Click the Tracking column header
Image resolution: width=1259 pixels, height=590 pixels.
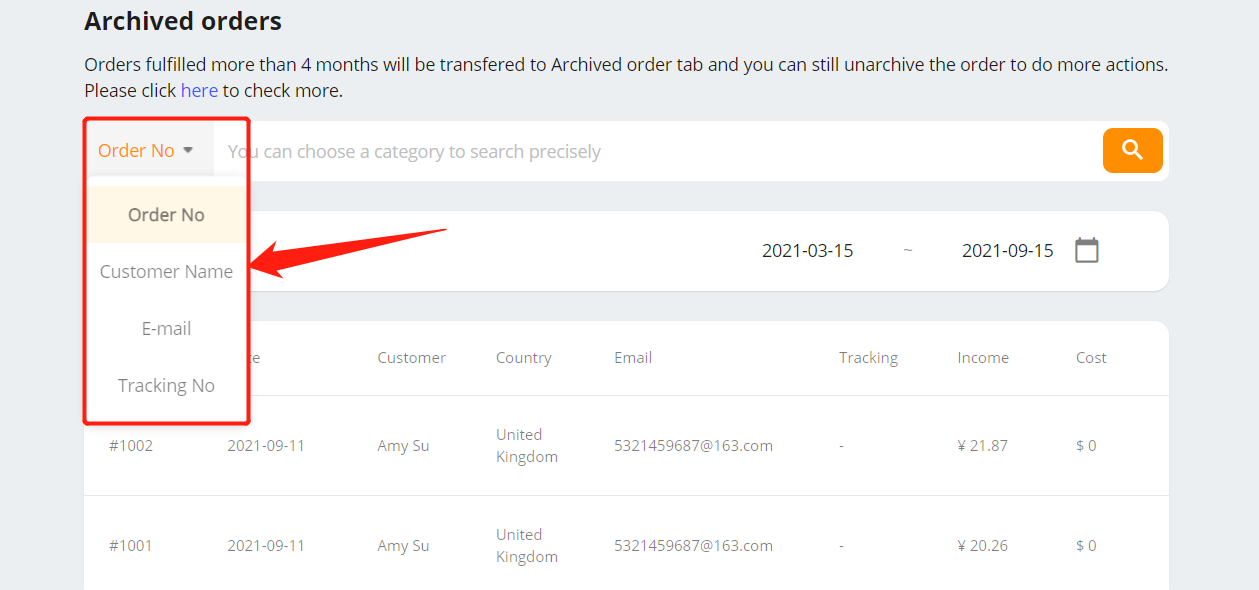click(868, 358)
